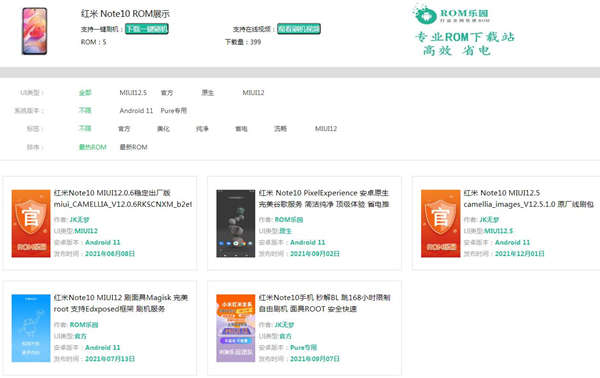
Task: Open the blue Magisk ROM thumbnail
Action: [31, 328]
